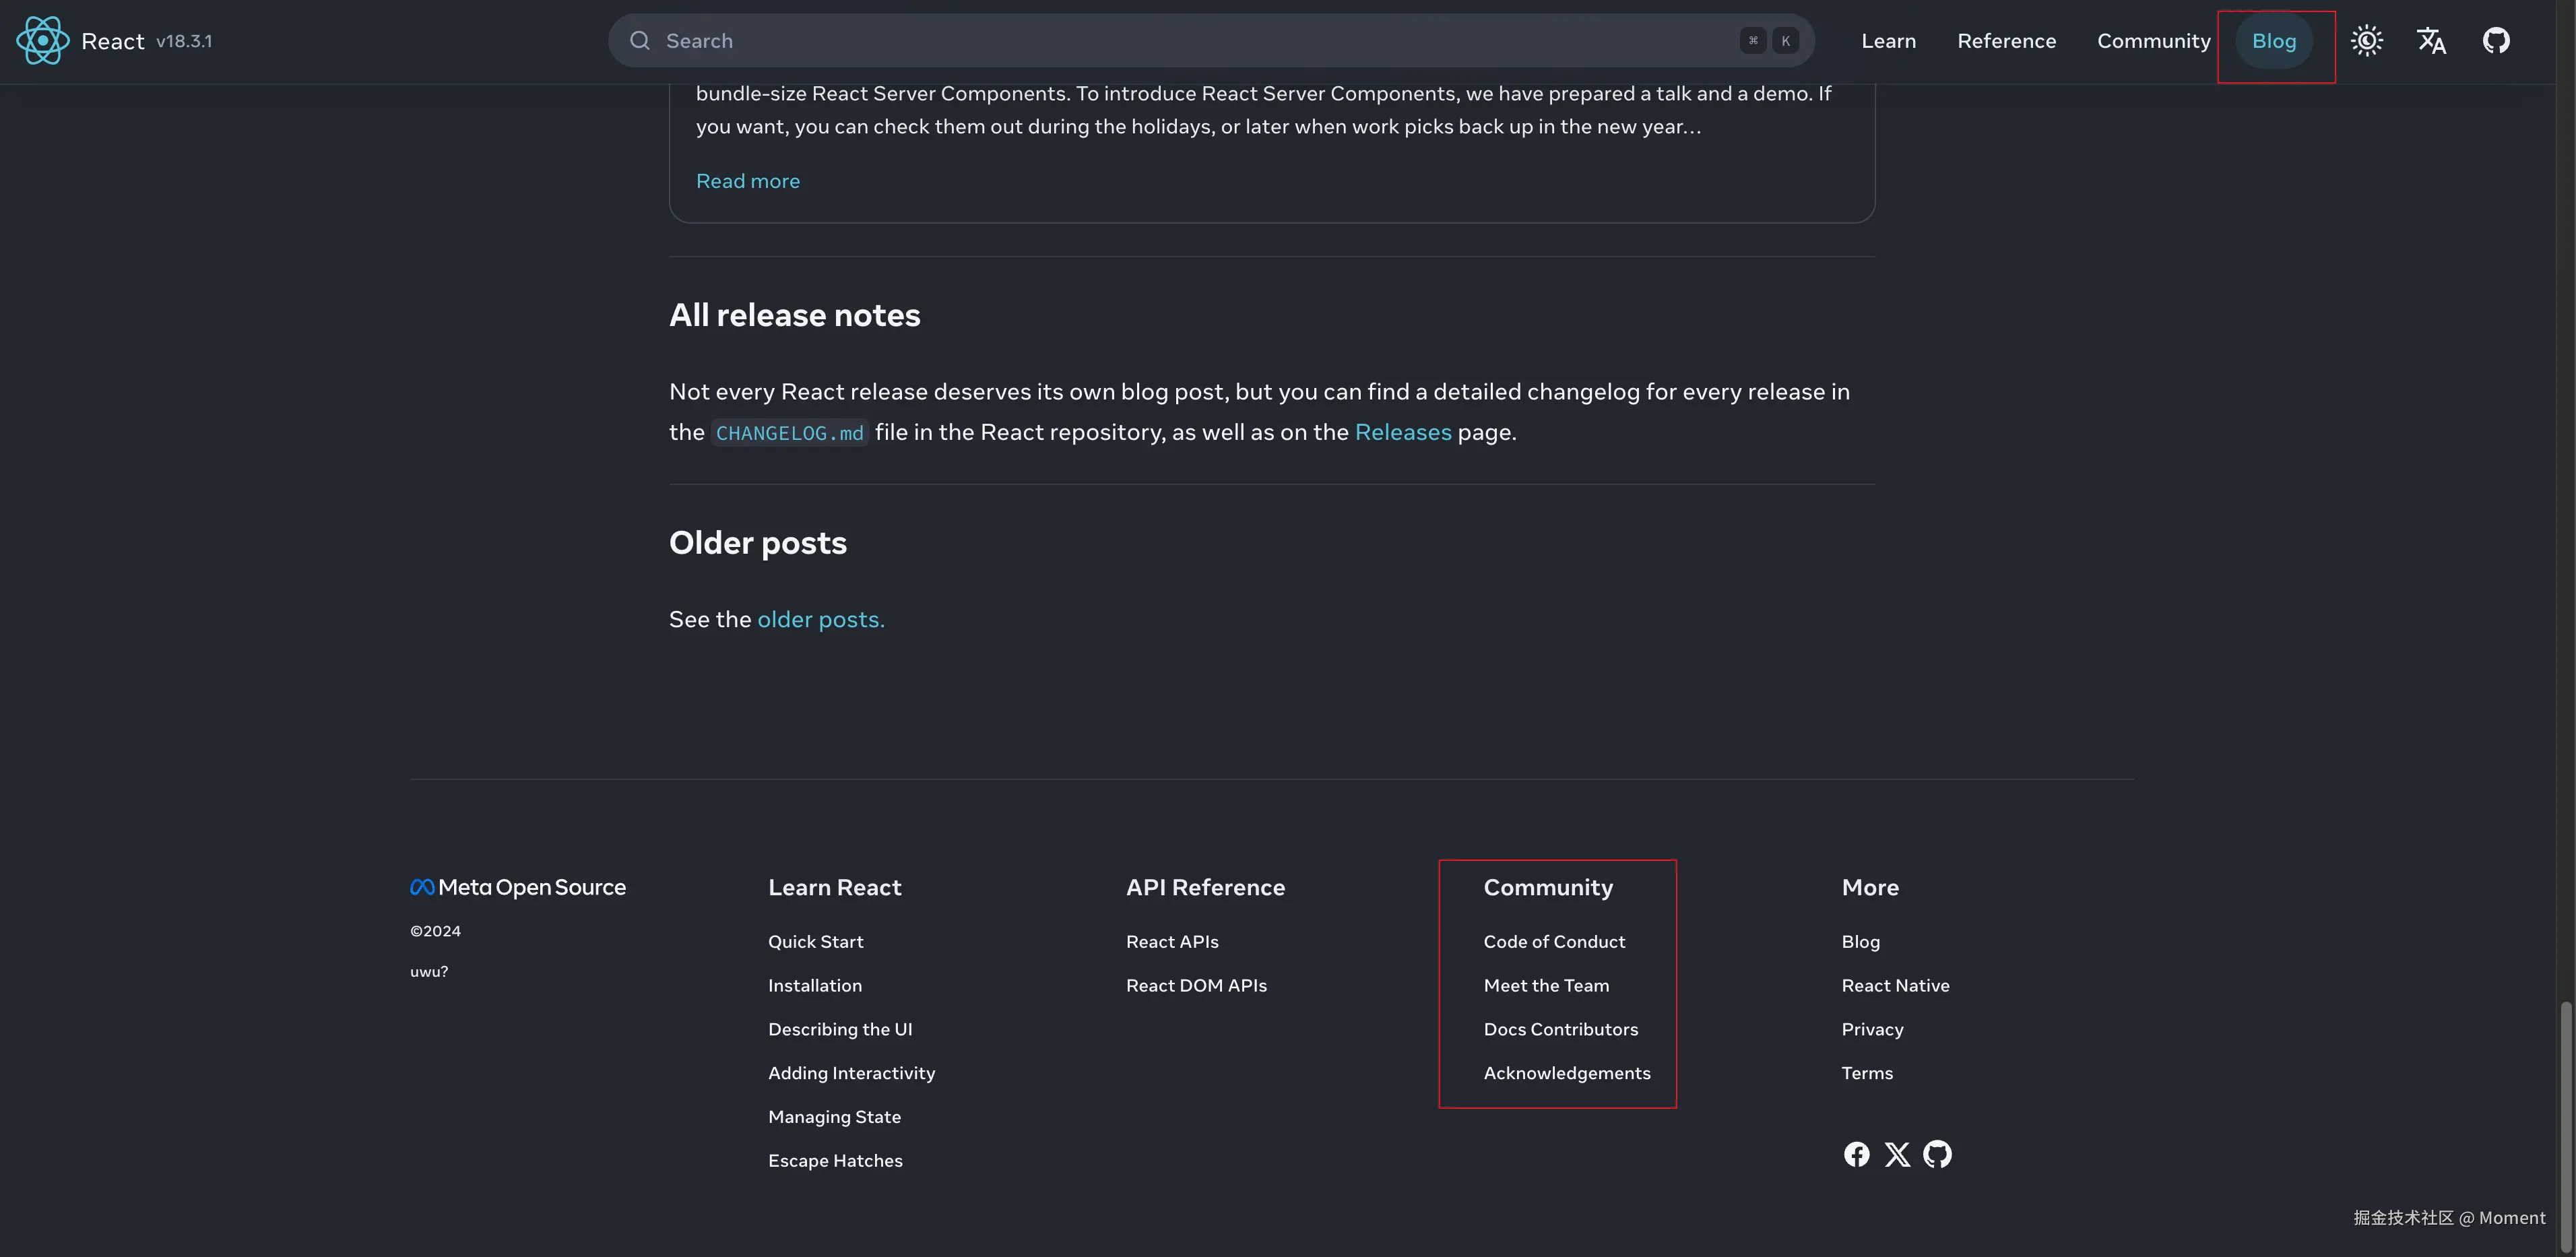2576x1257 pixels.
Task: Open the Community navigation tab
Action: pyautogui.click(x=2153, y=41)
